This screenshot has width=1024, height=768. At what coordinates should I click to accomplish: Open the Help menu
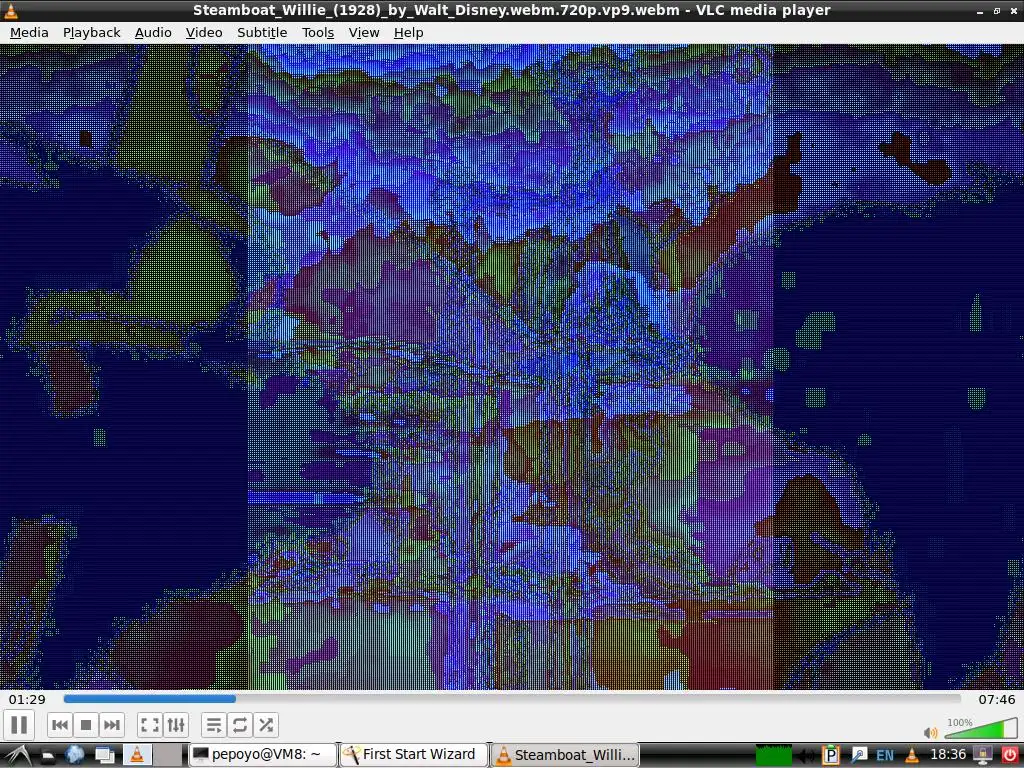click(x=408, y=33)
